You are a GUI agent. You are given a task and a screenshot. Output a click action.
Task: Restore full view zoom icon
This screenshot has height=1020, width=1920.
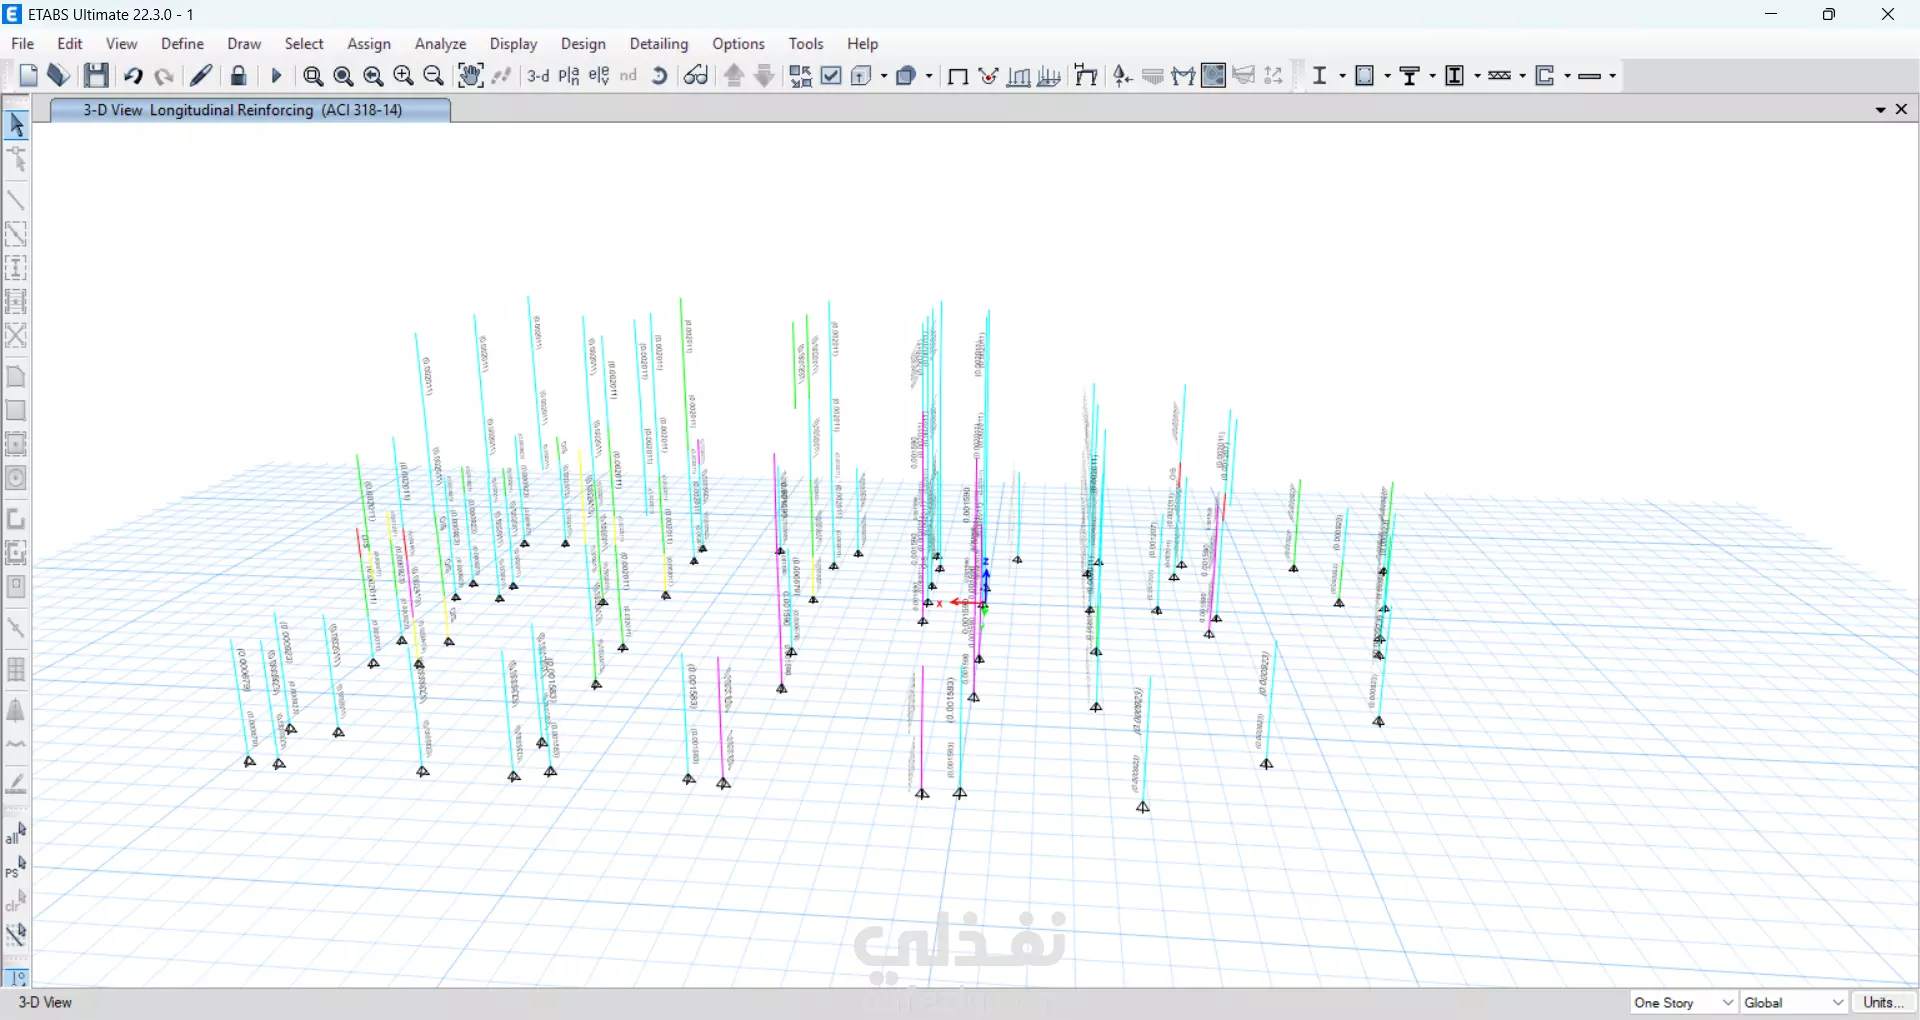[x=343, y=76]
